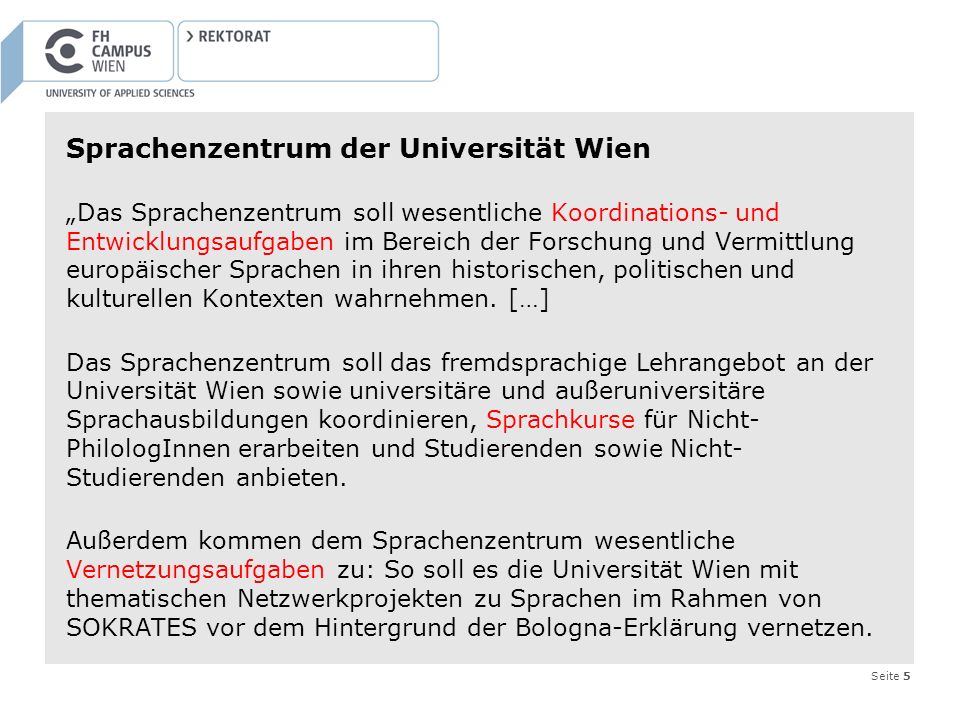Click the red word Entwicklungsaufgaben
Viewport: 960px width, 720px height.
pos(200,242)
